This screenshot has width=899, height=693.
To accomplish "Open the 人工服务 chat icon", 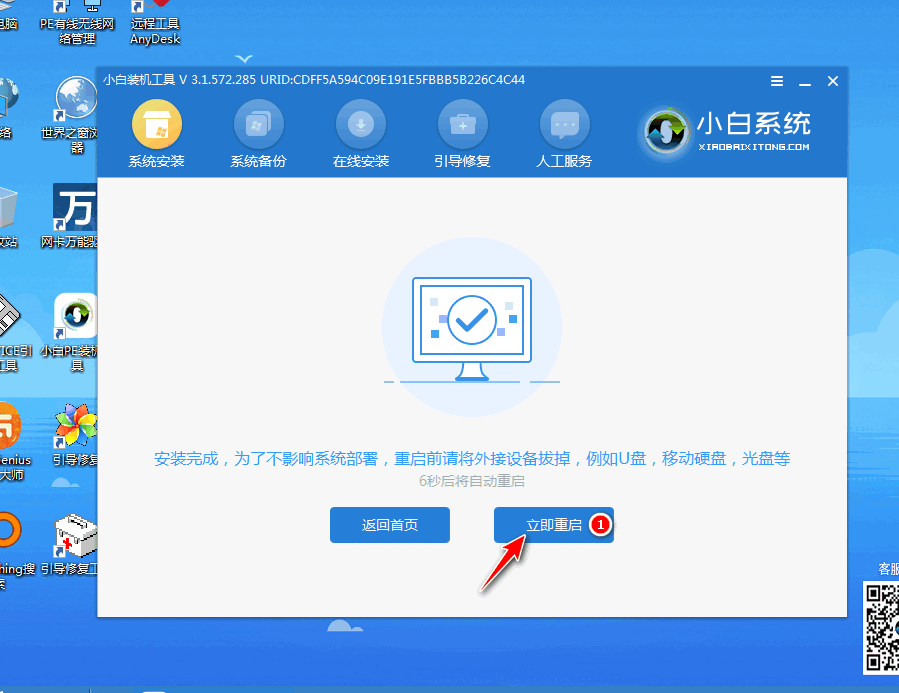I will (x=565, y=124).
